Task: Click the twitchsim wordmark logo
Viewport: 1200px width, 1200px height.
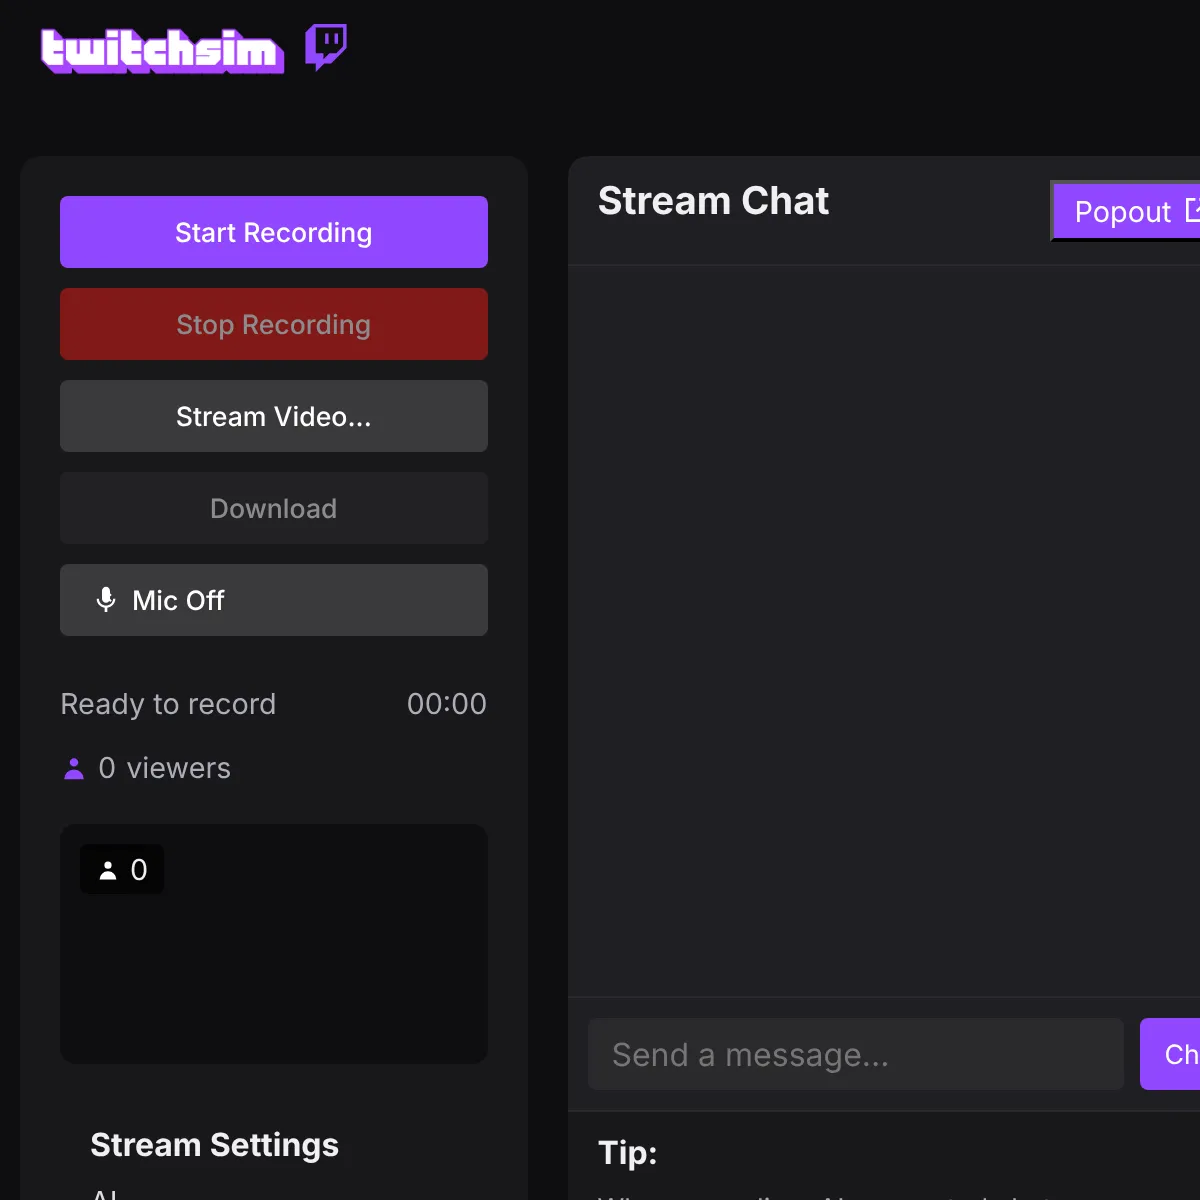Action: click(162, 51)
